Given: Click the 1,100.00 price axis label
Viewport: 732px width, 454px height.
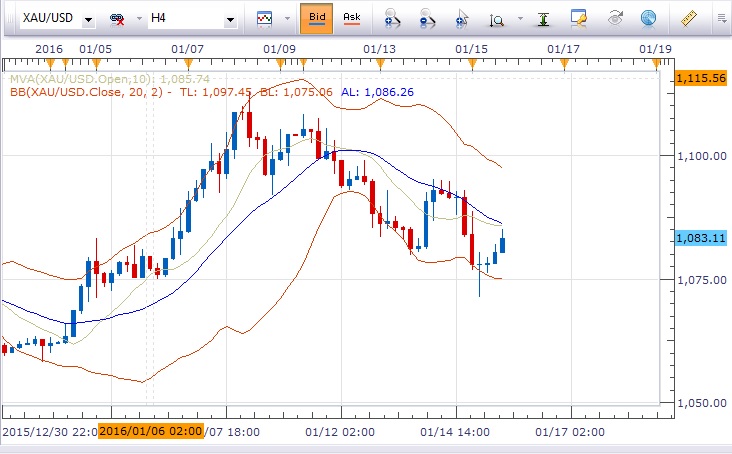Looking at the screenshot, I should pos(702,156).
